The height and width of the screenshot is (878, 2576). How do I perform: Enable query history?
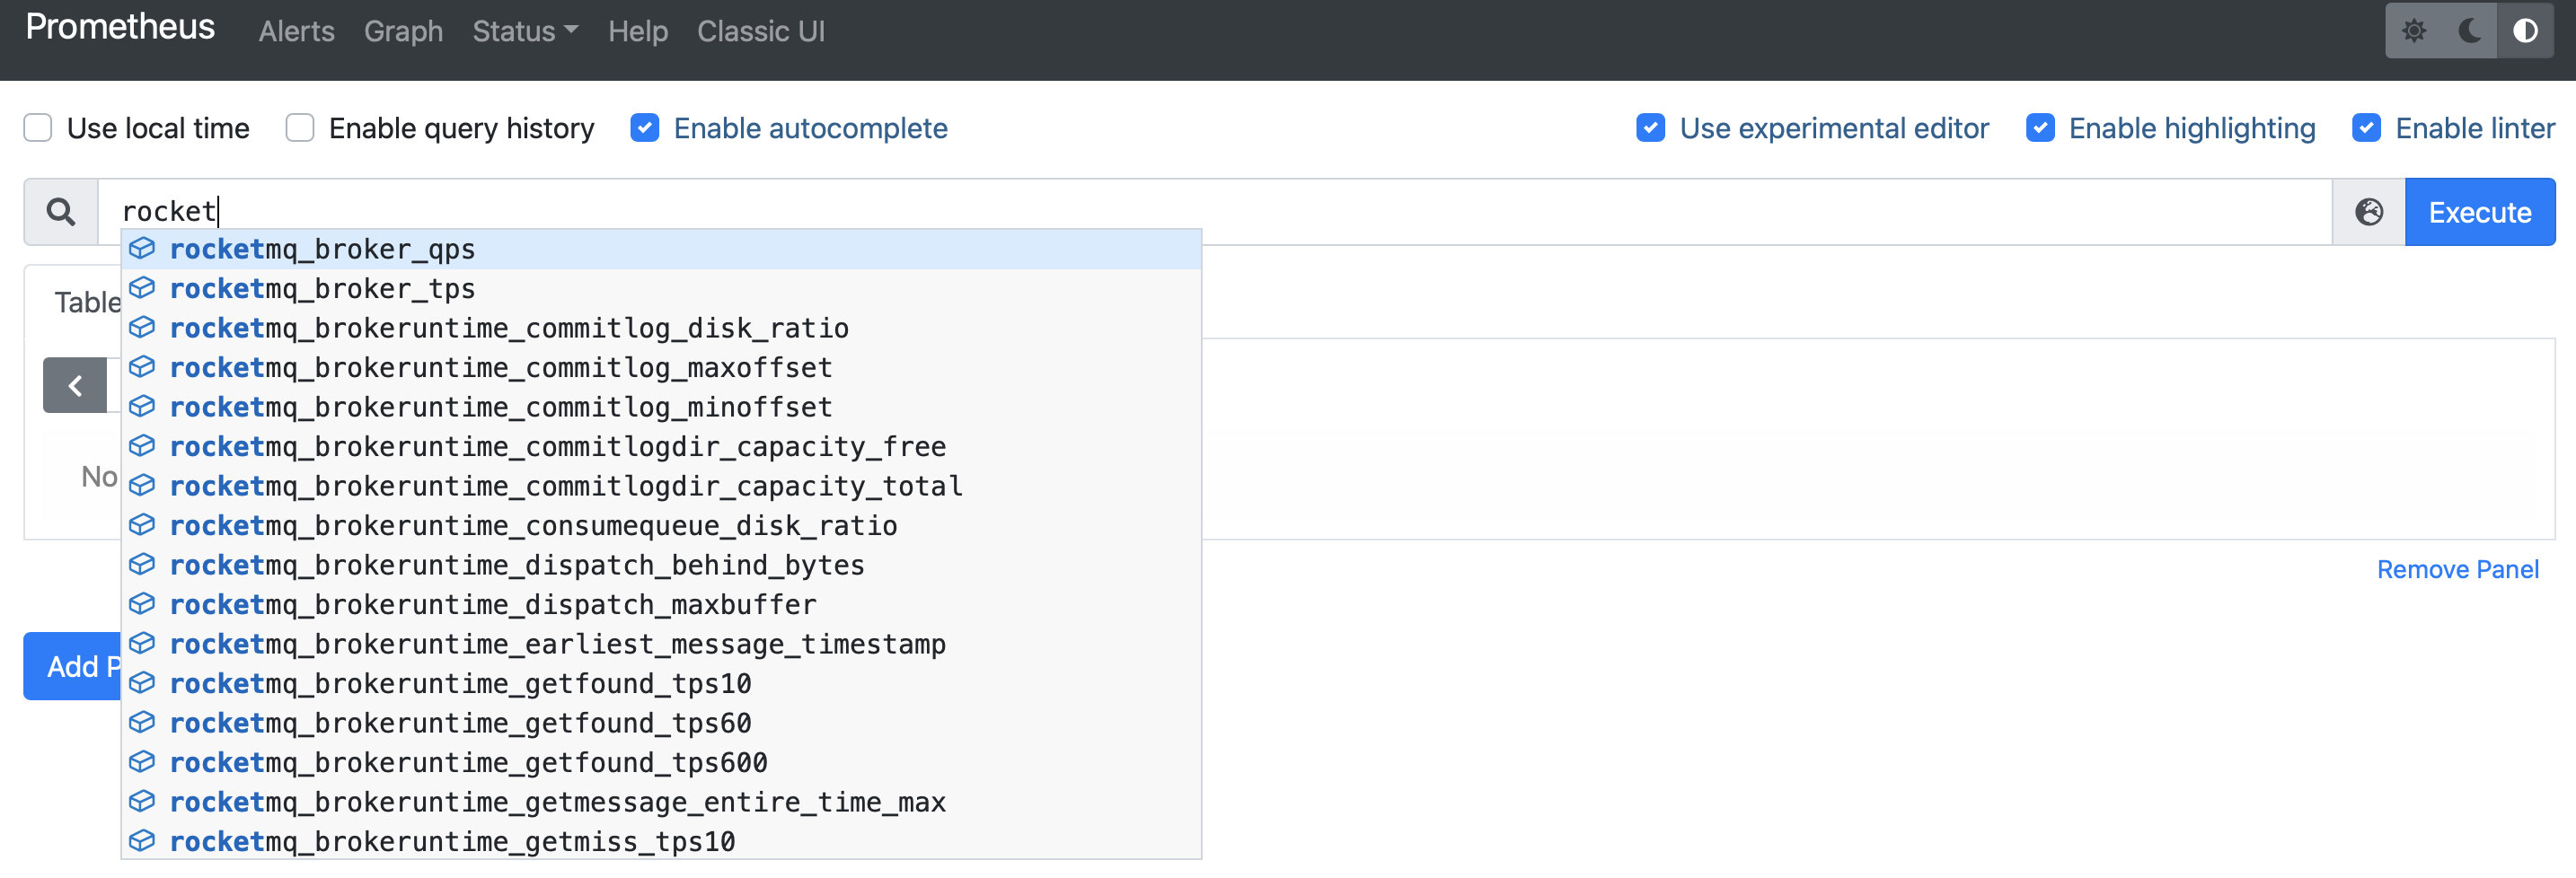(x=300, y=128)
